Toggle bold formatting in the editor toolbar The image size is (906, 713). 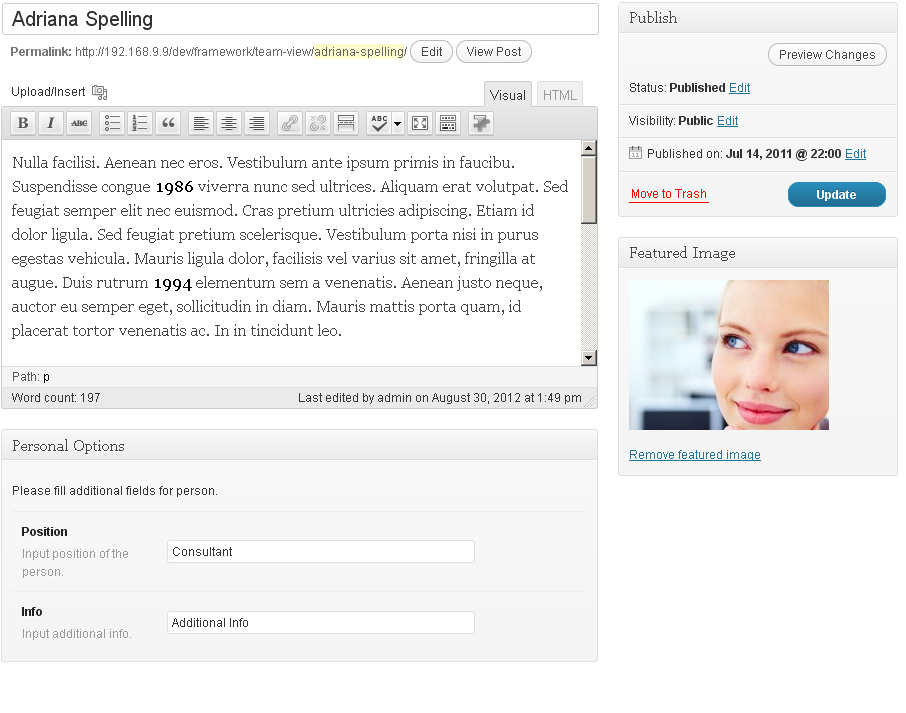[23, 123]
